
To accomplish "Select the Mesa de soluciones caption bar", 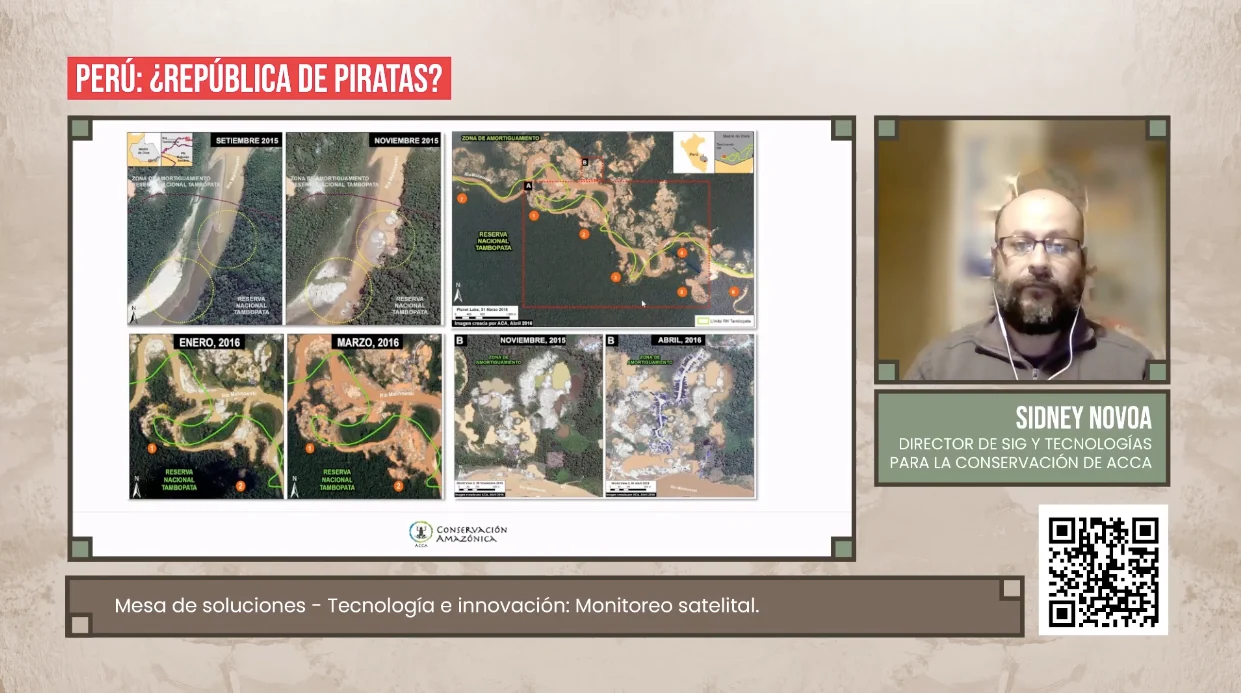I will [440, 604].
